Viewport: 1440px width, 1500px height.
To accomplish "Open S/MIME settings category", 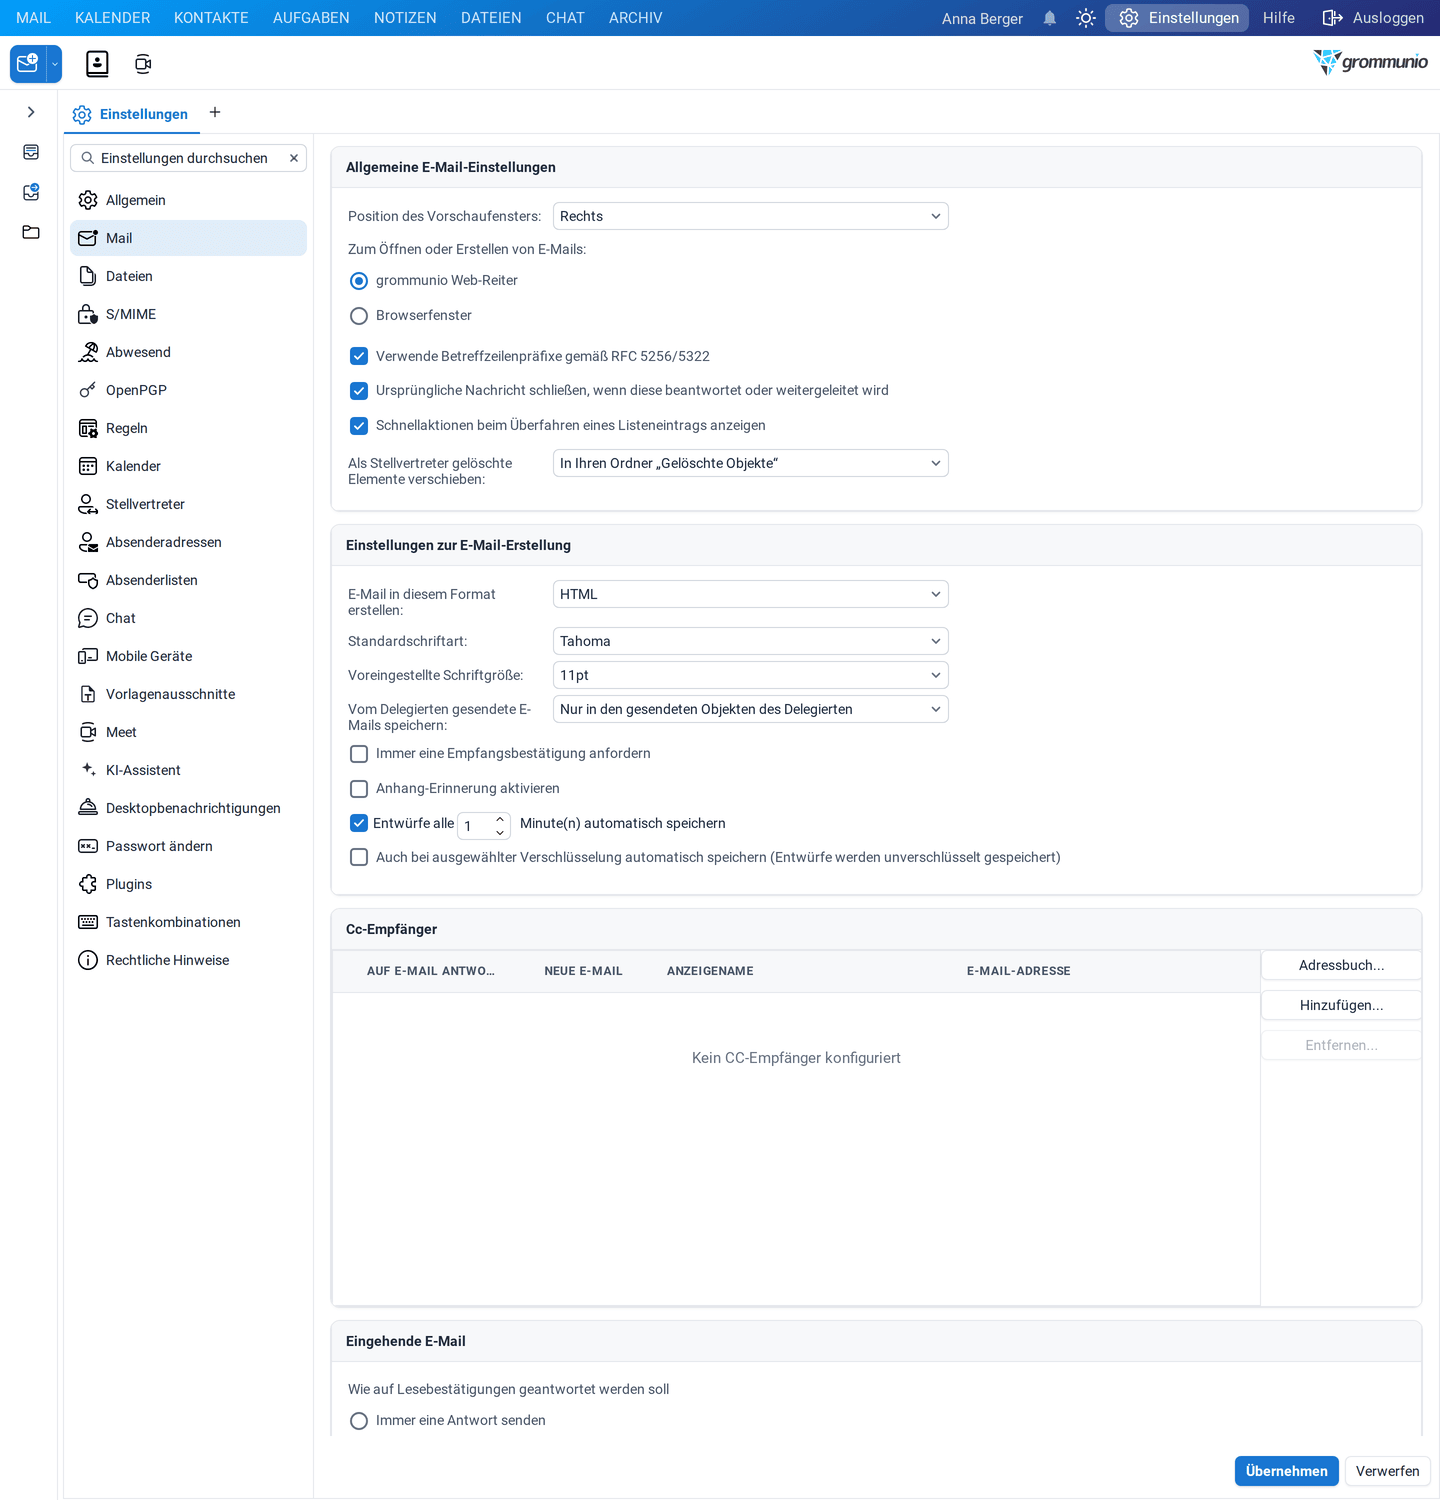I will tap(188, 314).
